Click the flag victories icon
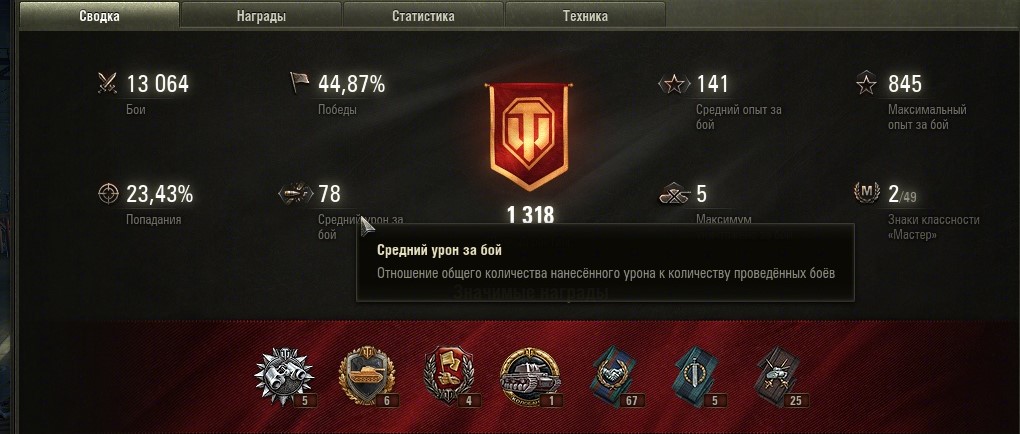Image resolution: width=1020 pixels, height=434 pixels. [x=299, y=83]
